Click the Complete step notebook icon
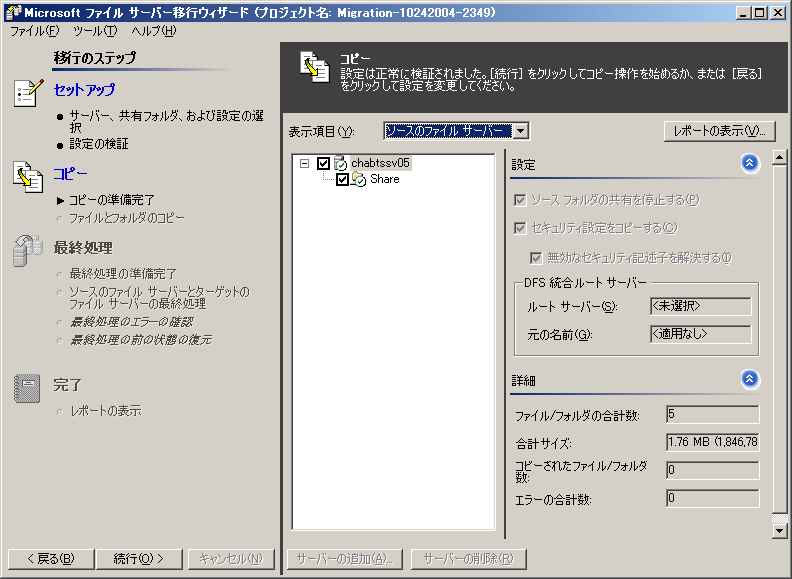The image size is (792, 579). 27,388
